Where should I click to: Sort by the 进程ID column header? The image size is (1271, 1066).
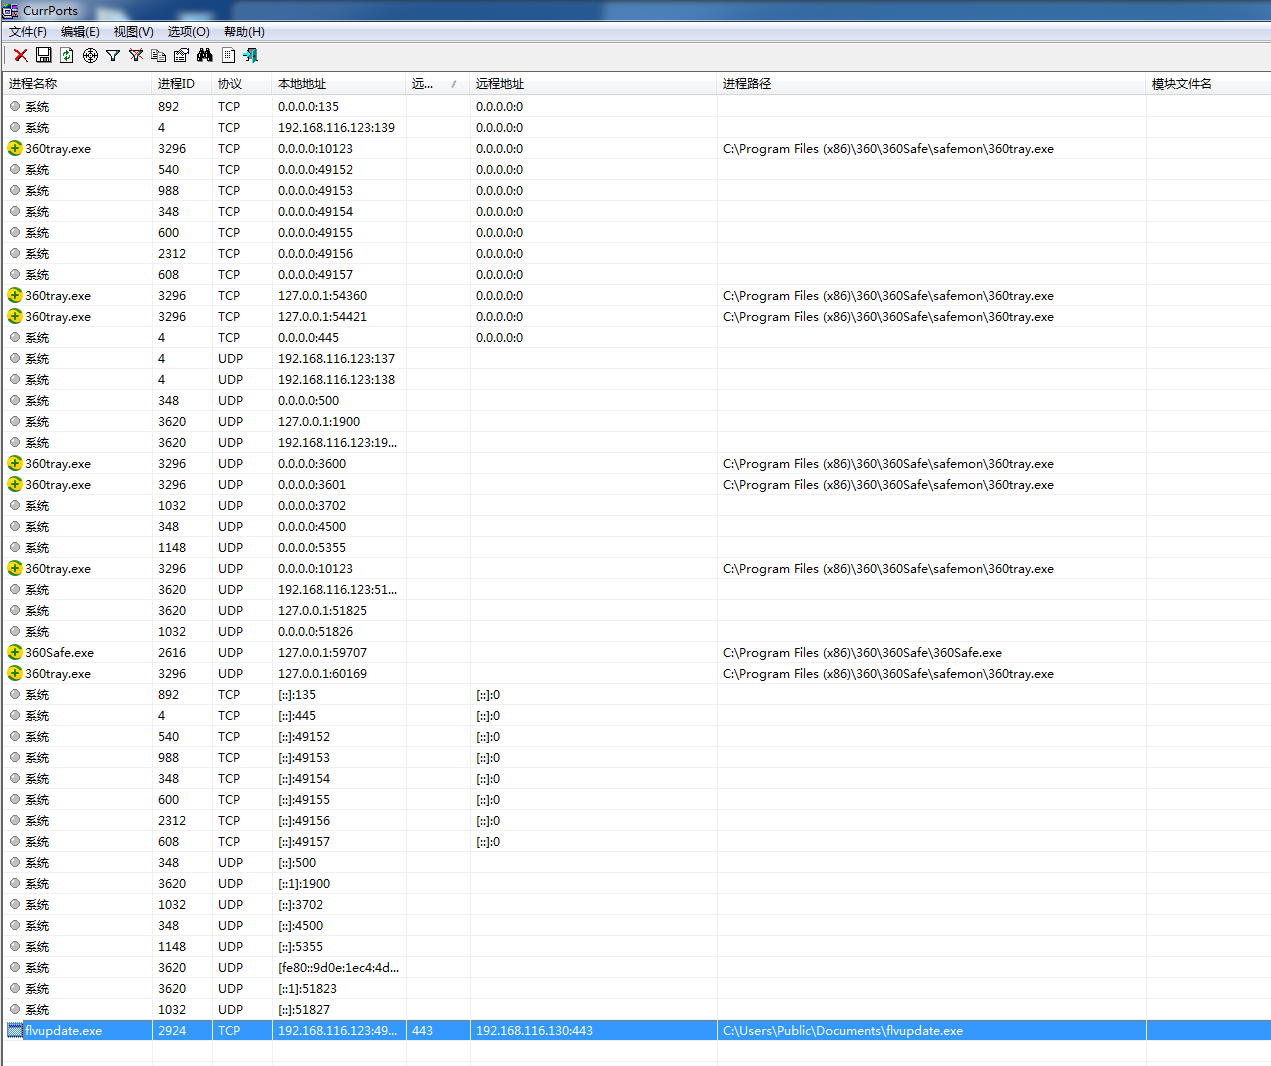point(176,84)
